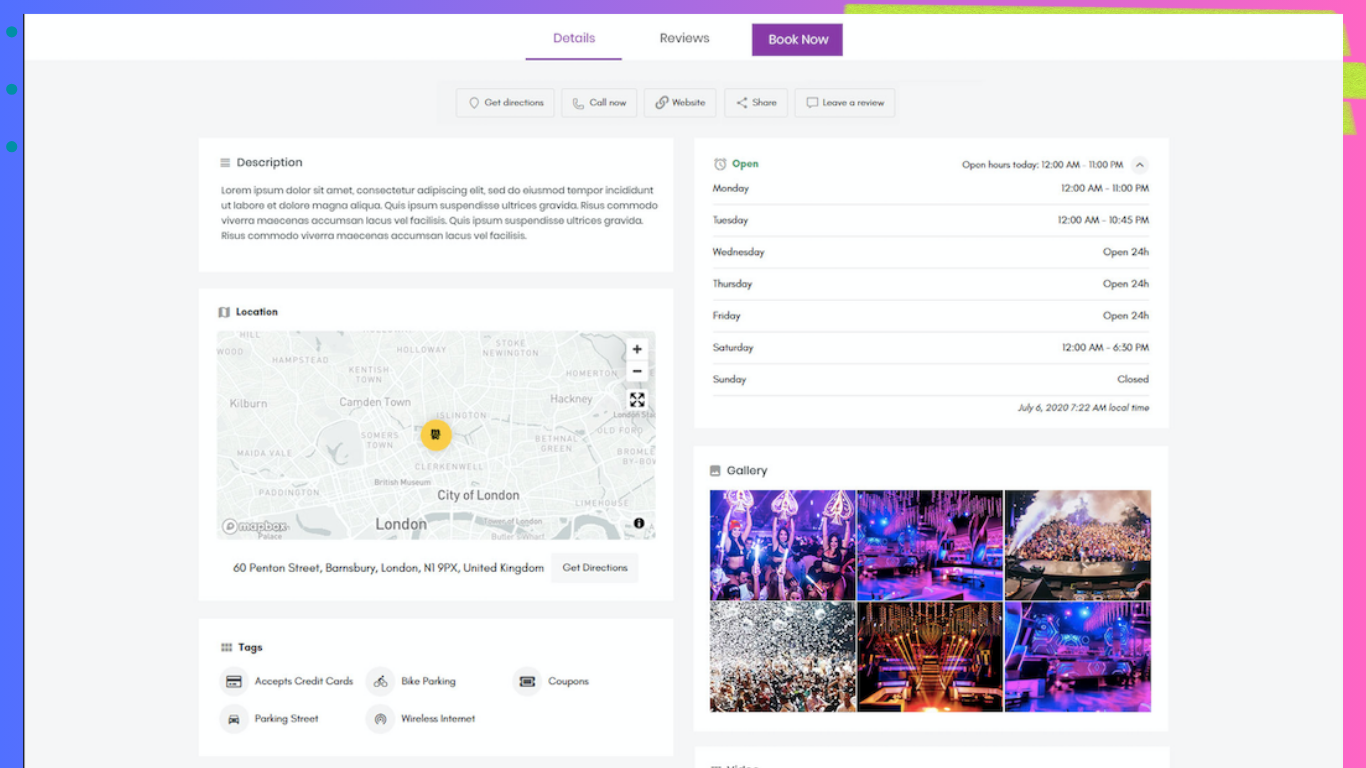Click Leave a review

click(x=845, y=103)
